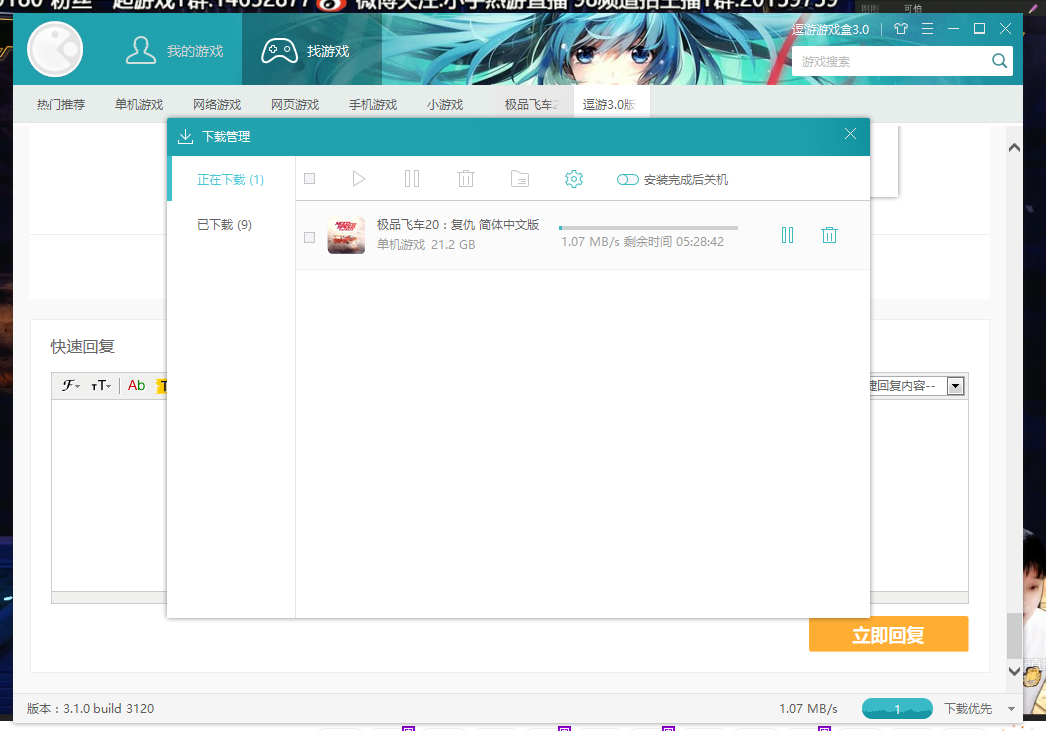1046x731 pixels.
Task: Open 我的游戏 section
Action: (174, 51)
